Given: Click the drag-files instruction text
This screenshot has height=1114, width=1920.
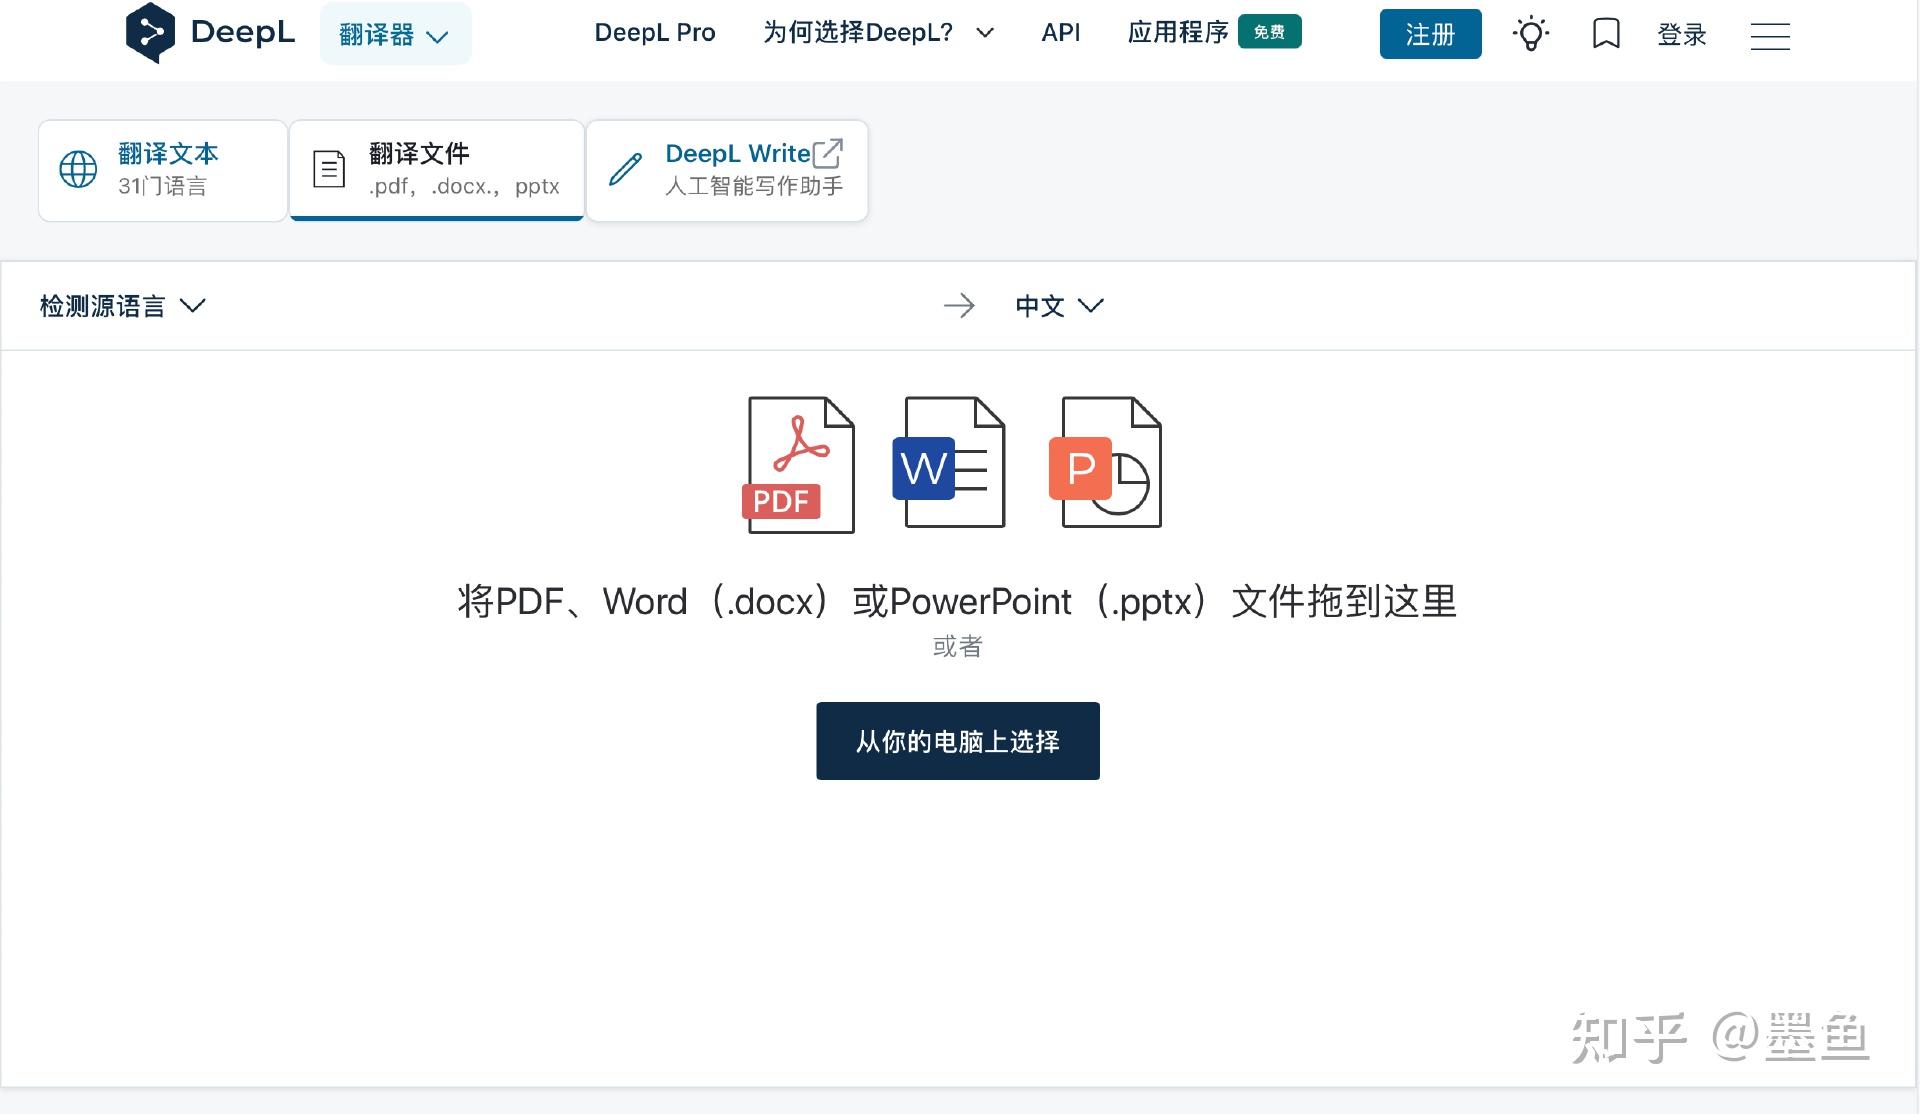Looking at the screenshot, I should [957, 601].
